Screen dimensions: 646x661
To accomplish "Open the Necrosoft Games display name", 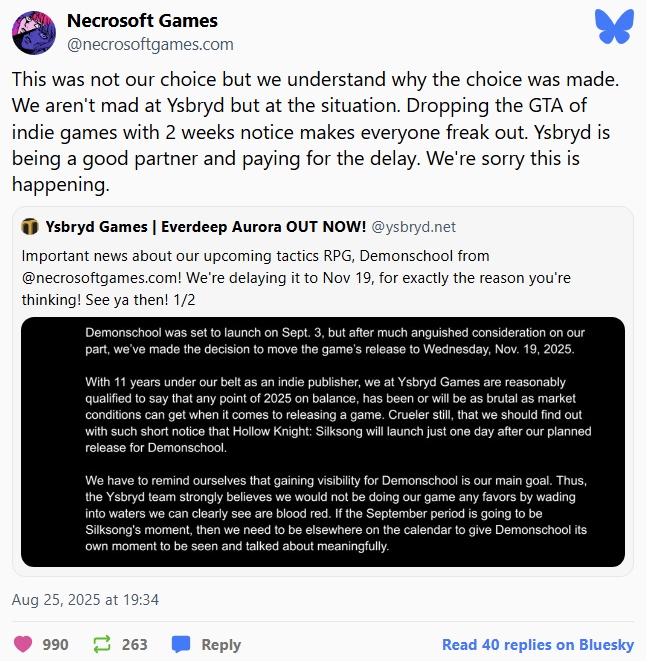I will pyautogui.click(x=141, y=21).
